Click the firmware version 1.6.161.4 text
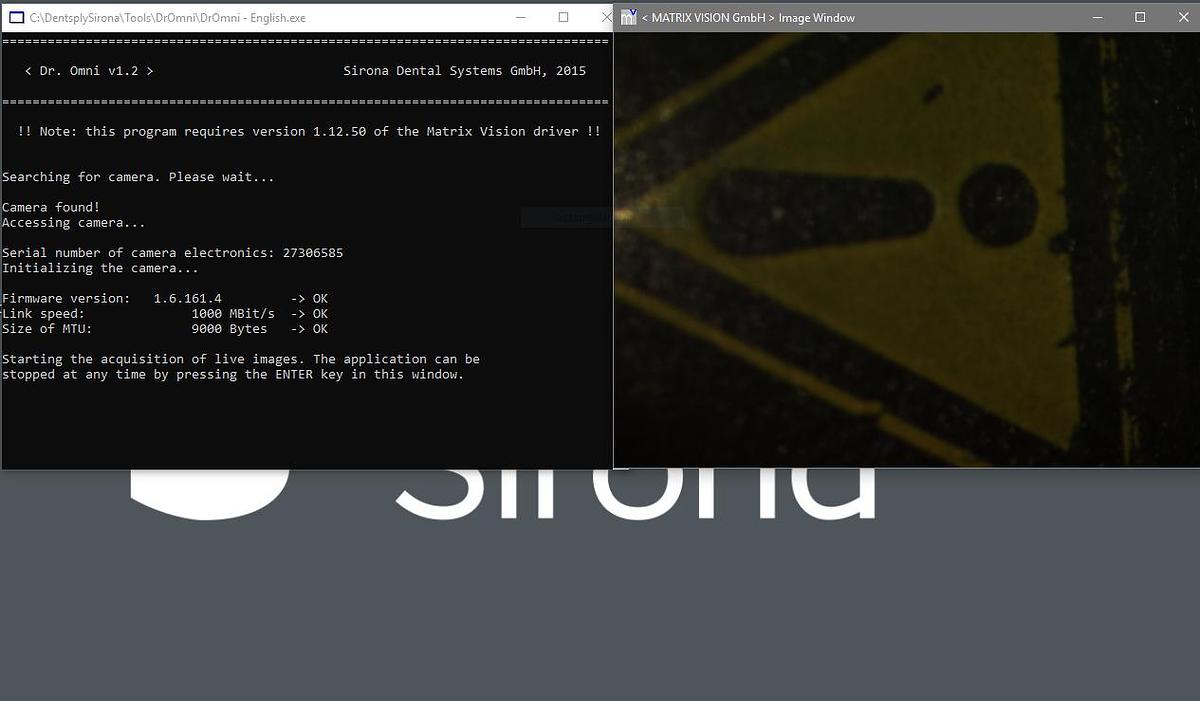The height and width of the screenshot is (701, 1200). click(187, 299)
